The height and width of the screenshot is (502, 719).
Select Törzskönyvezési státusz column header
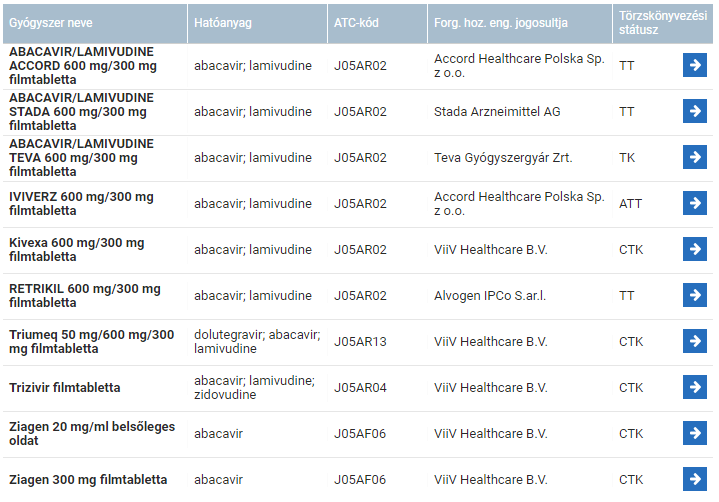661,22
